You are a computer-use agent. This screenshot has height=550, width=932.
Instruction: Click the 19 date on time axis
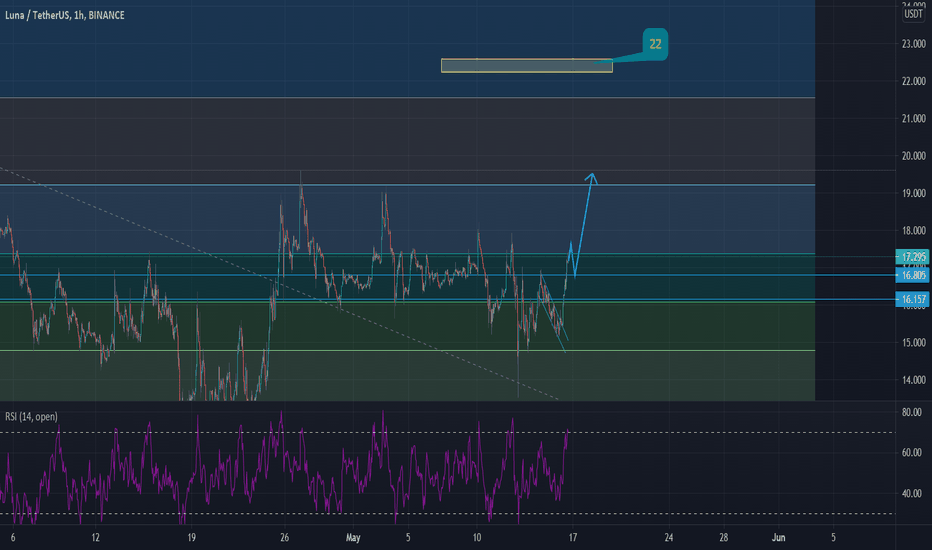click(191, 538)
